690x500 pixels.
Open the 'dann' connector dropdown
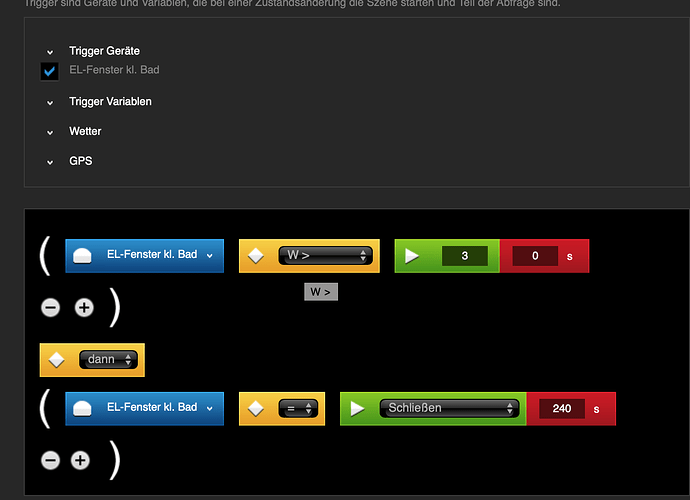click(x=108, y=360)
